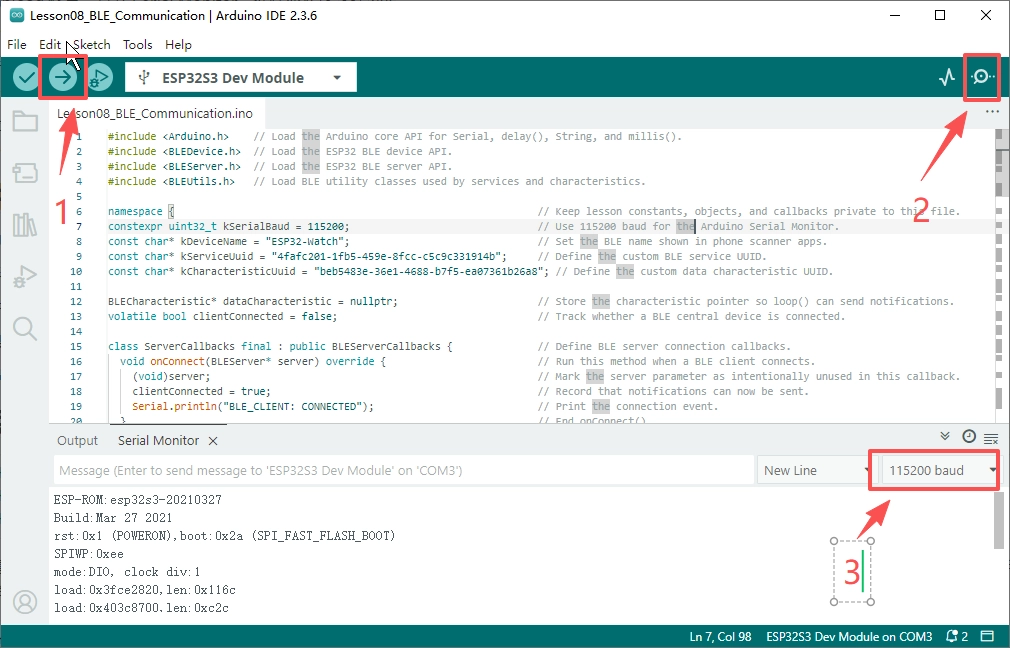Toggle autoscroll in the Serial Monitor

[945, 436]
